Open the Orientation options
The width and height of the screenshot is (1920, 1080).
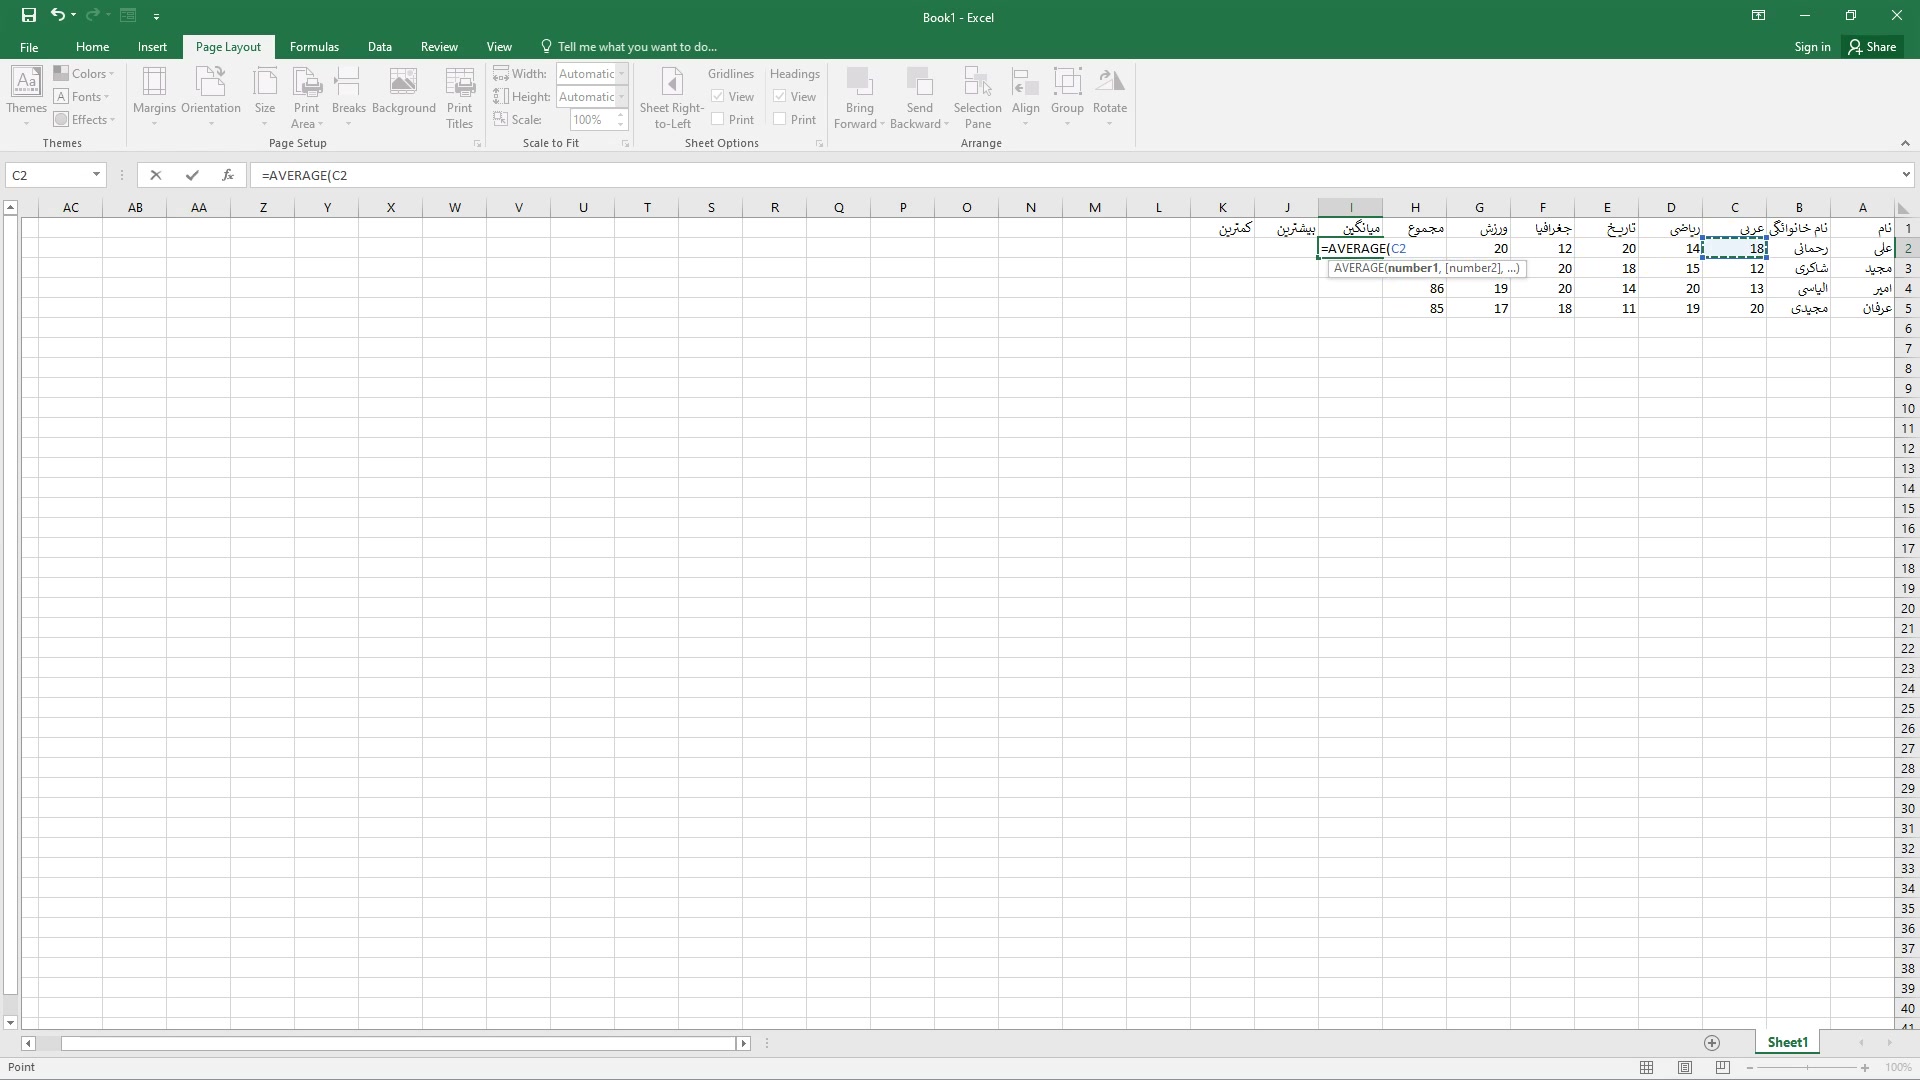point(210,96)
